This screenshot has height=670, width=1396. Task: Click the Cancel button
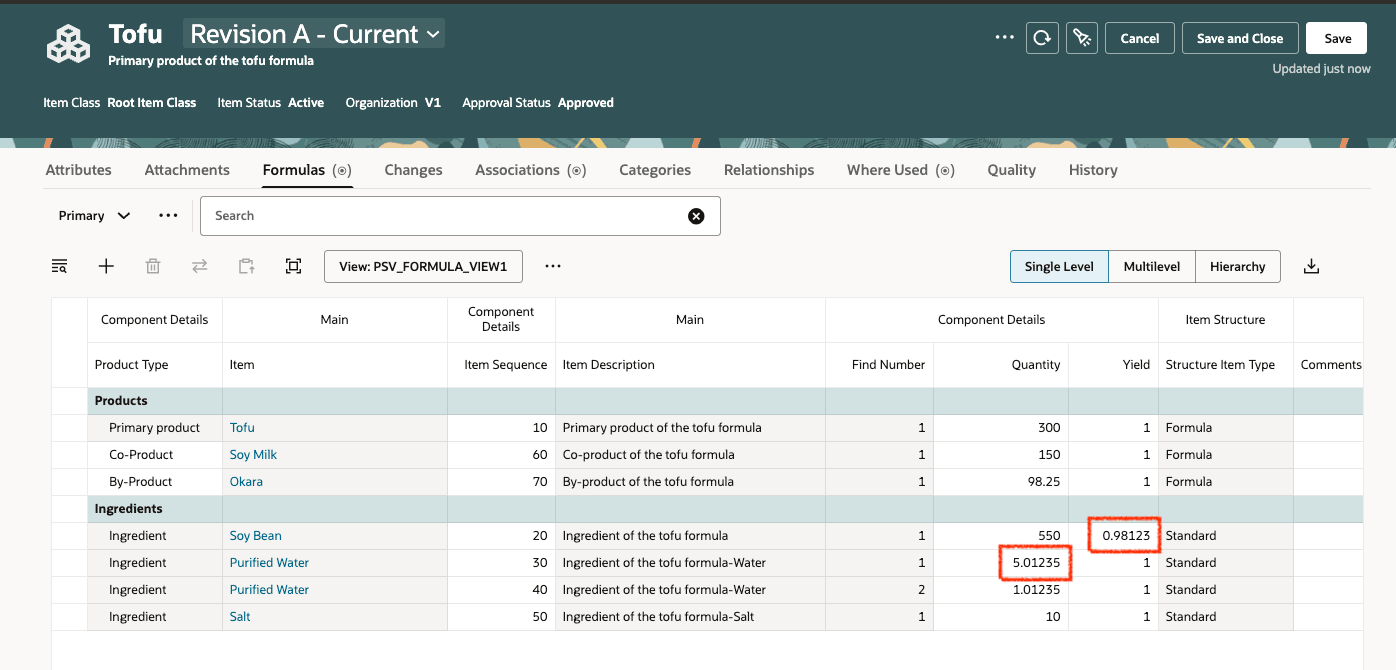(x=1140, y=38)
